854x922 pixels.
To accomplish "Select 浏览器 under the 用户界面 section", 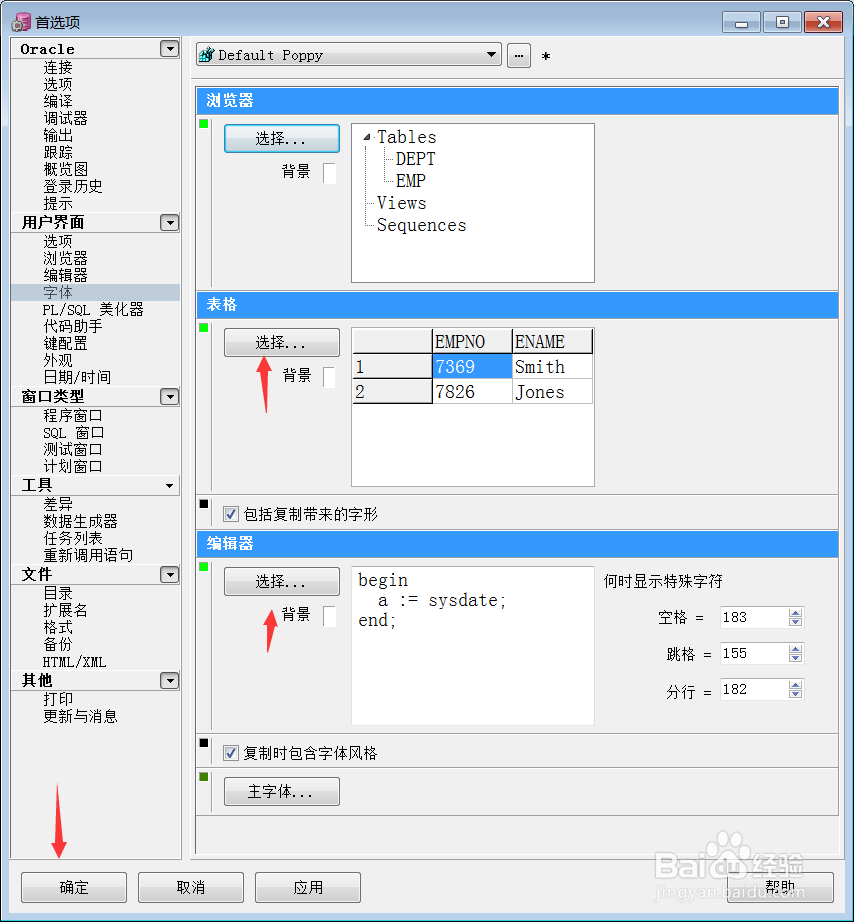I will pyautogui.click(x=66, y=257).
